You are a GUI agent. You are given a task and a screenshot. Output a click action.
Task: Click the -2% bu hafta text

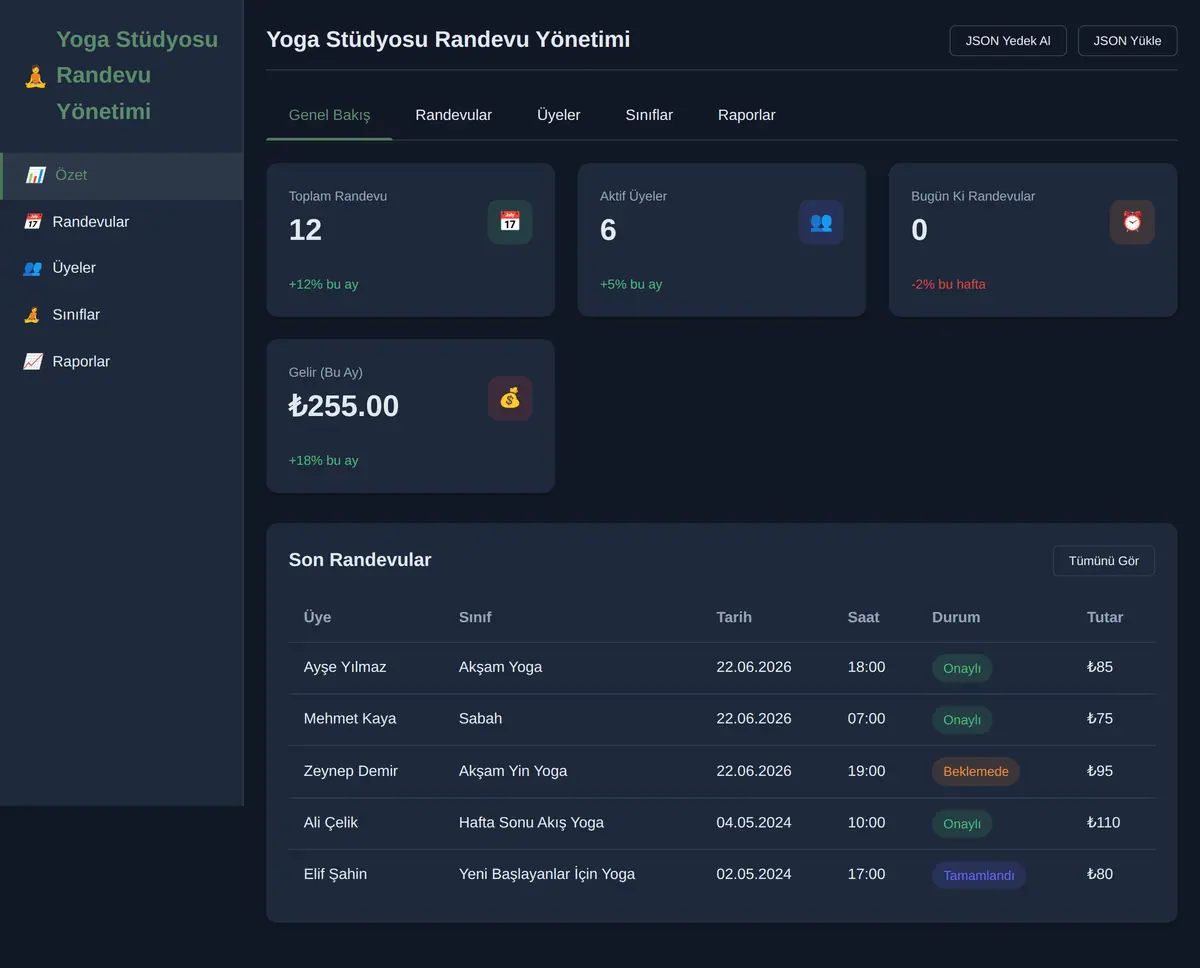pyautogui.click(x=948, y=284)
